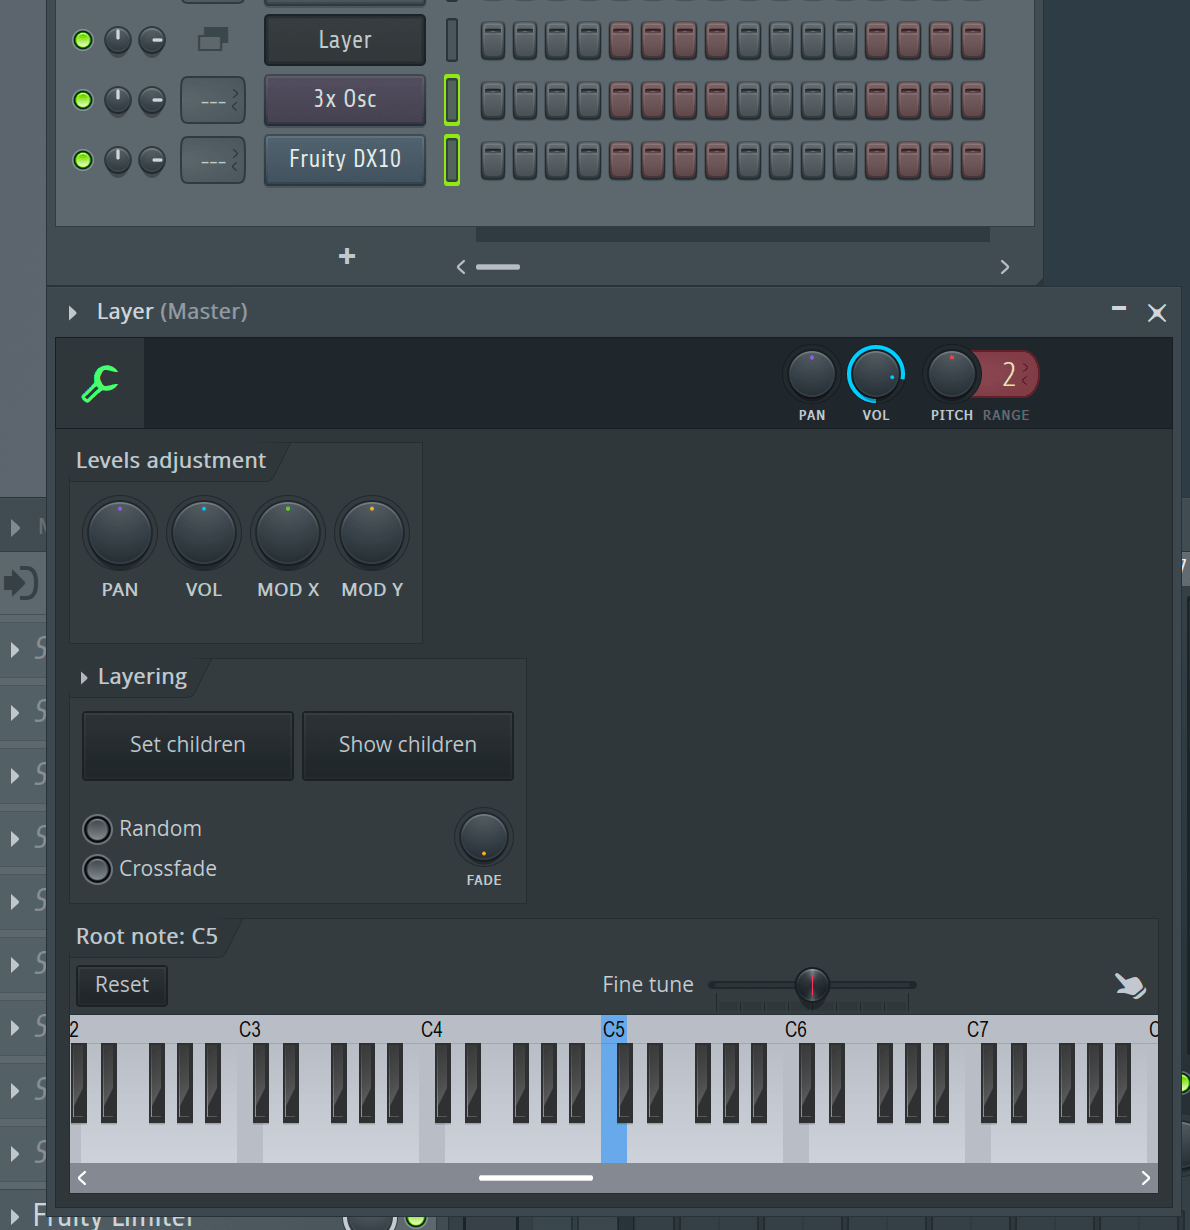
Task: Enable the Random layering option
Action: point(98,829)
